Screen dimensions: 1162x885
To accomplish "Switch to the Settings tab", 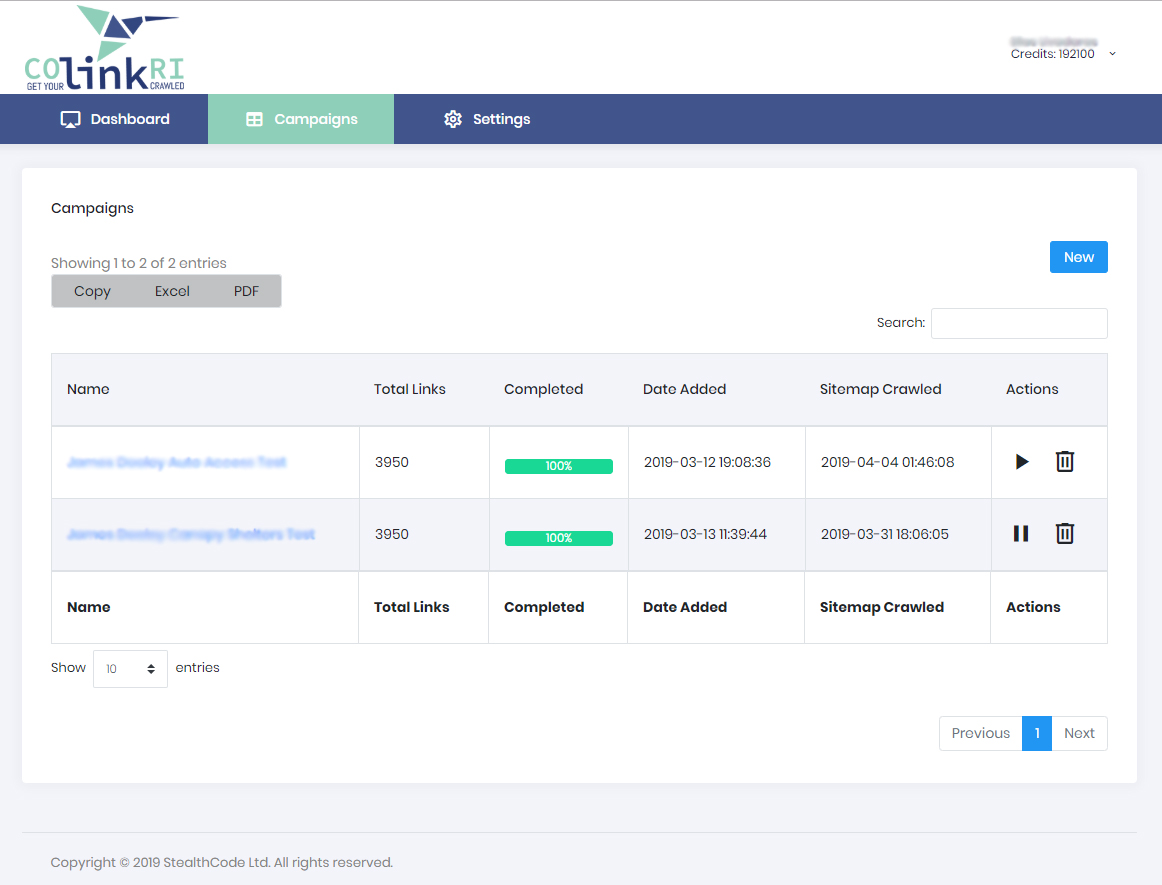I will tap(487, 119).
